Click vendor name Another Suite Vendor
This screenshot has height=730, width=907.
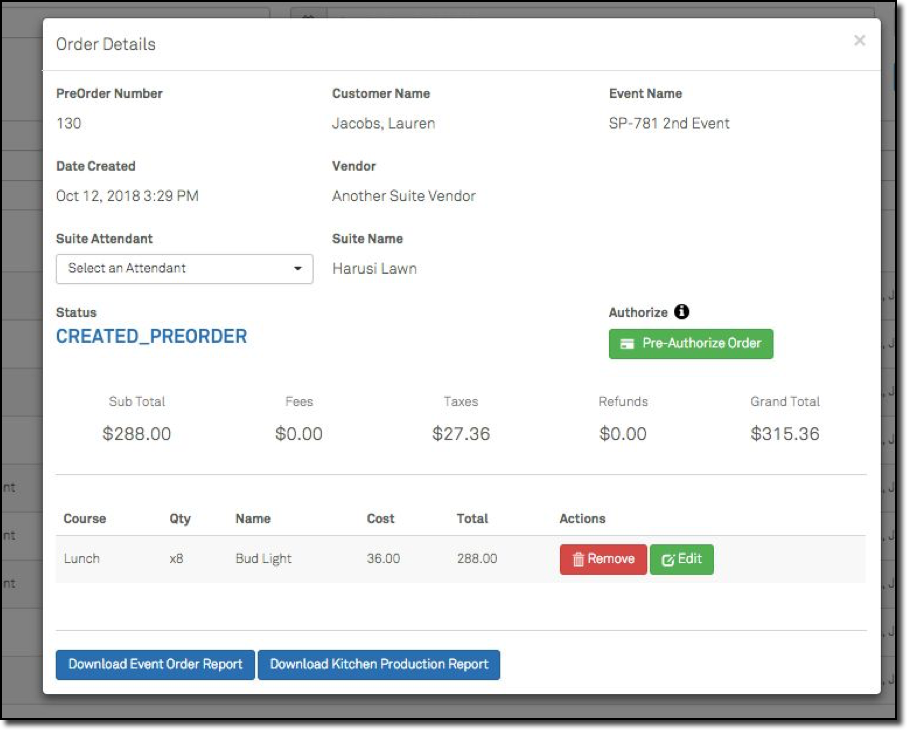pyautogui.click(x=404, y=196)
